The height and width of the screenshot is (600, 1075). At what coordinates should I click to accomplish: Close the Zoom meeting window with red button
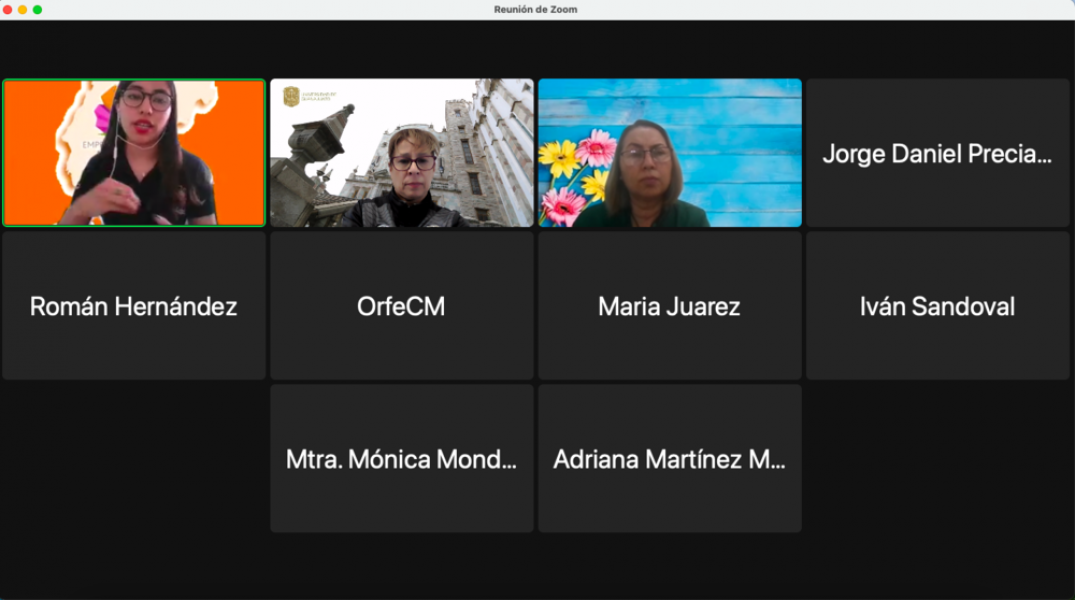click(7, 9)
